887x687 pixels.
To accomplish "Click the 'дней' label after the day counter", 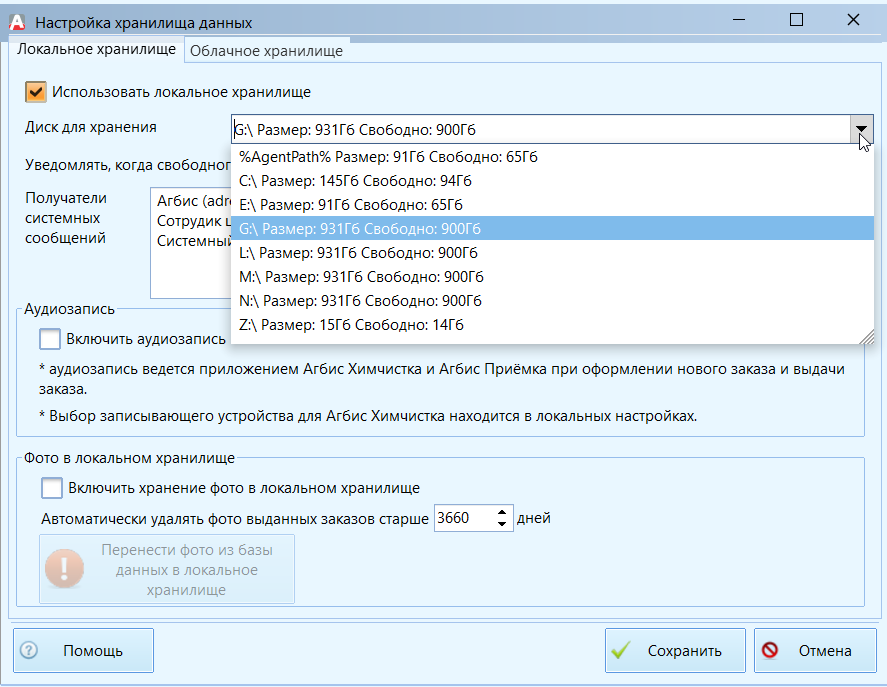I will [x=533, y=518].
